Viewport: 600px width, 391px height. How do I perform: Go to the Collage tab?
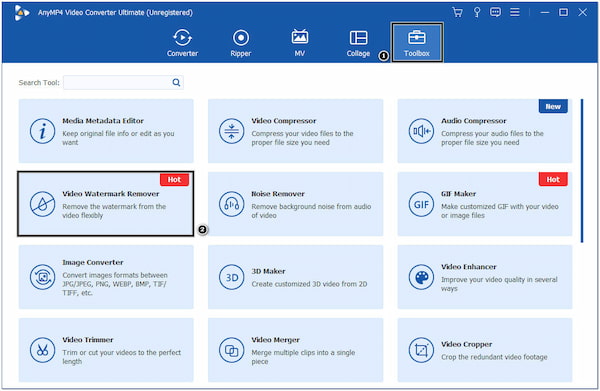tap(358, 43)
